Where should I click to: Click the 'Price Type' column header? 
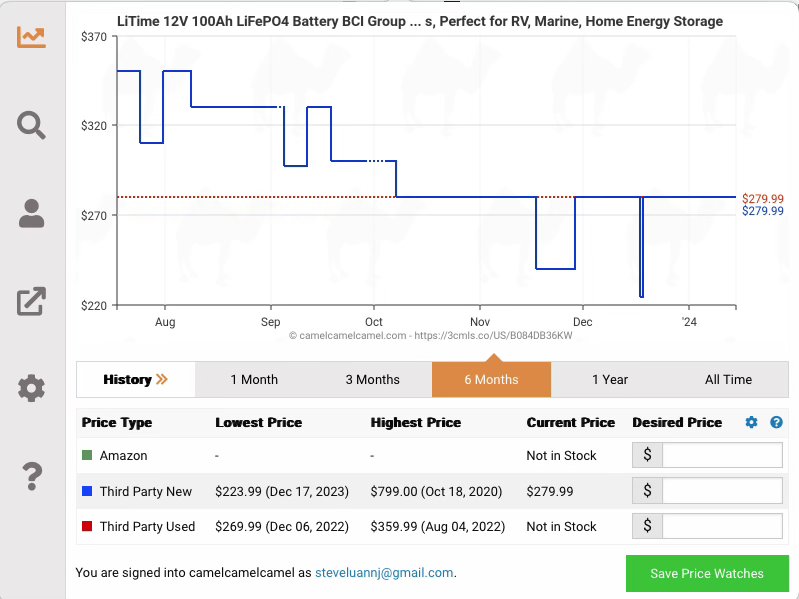[x=117, y=423]
